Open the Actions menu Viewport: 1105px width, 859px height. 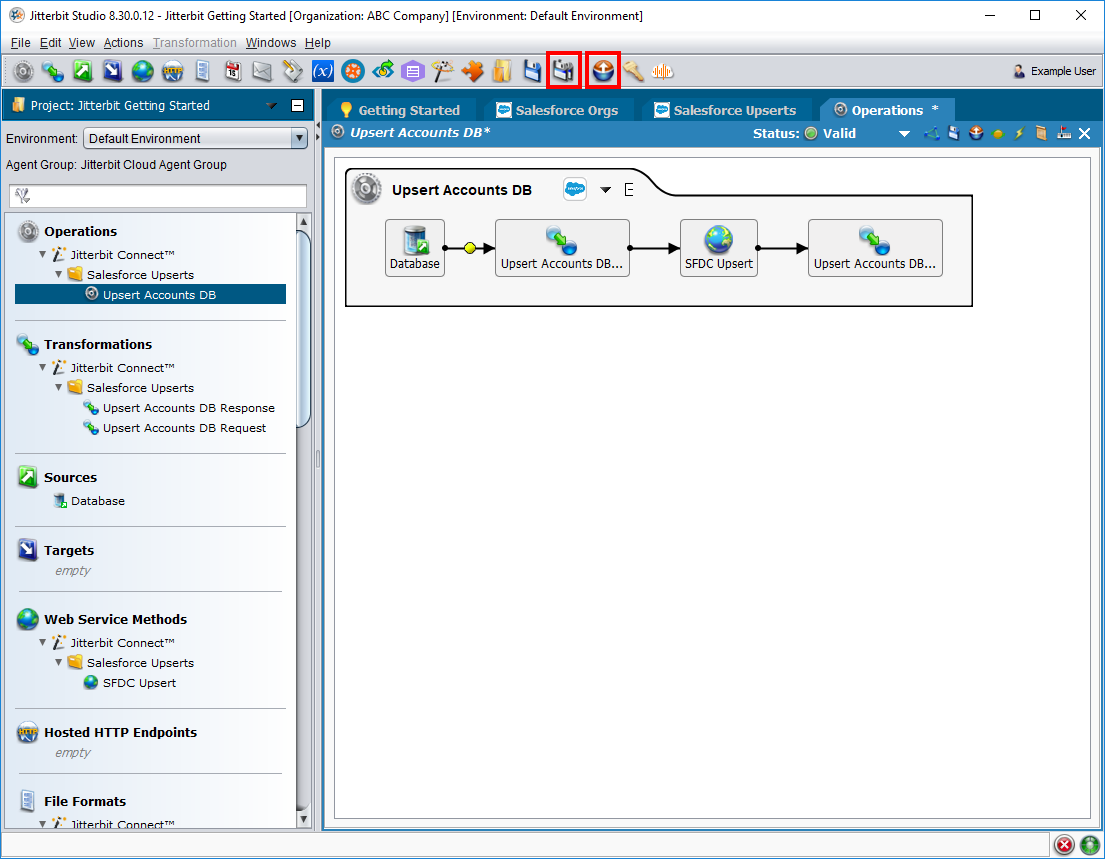coord(123,43)
